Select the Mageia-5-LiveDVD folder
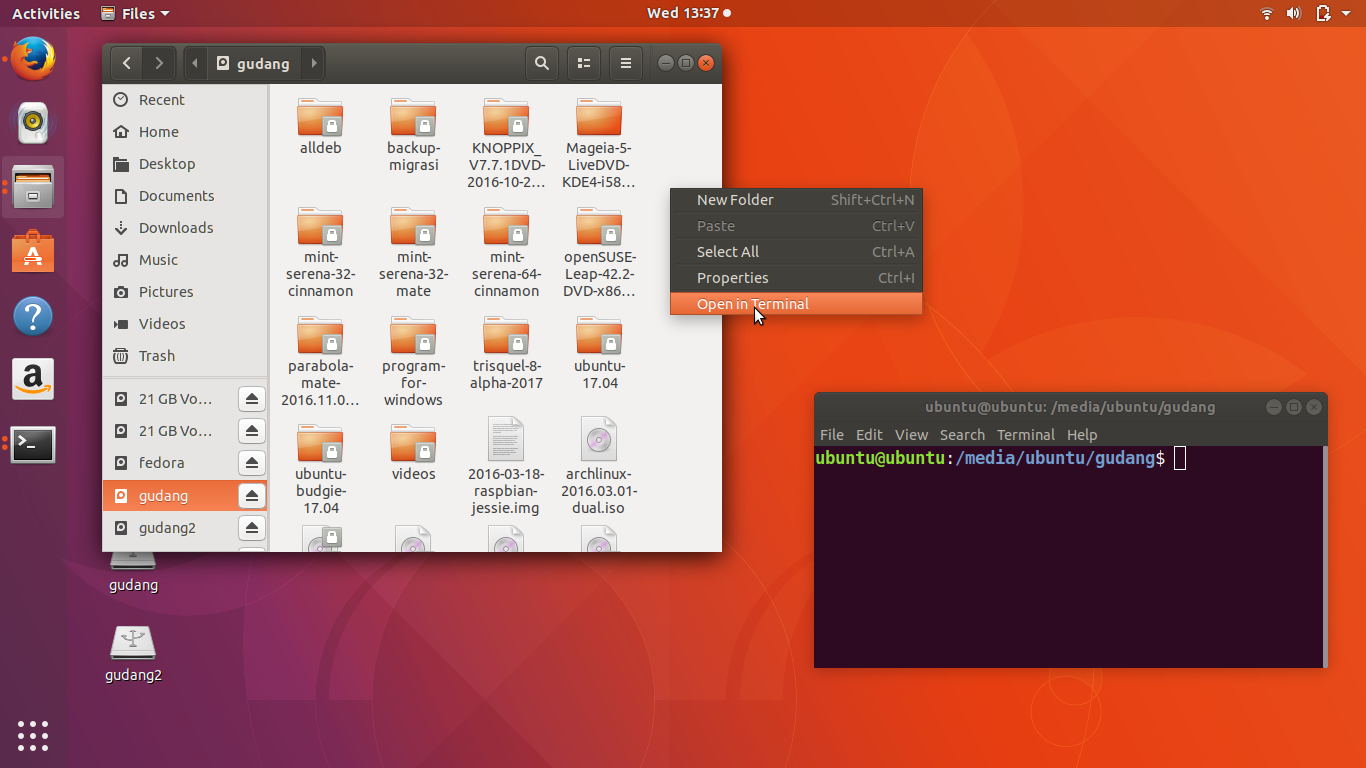 tap(599, 144)
